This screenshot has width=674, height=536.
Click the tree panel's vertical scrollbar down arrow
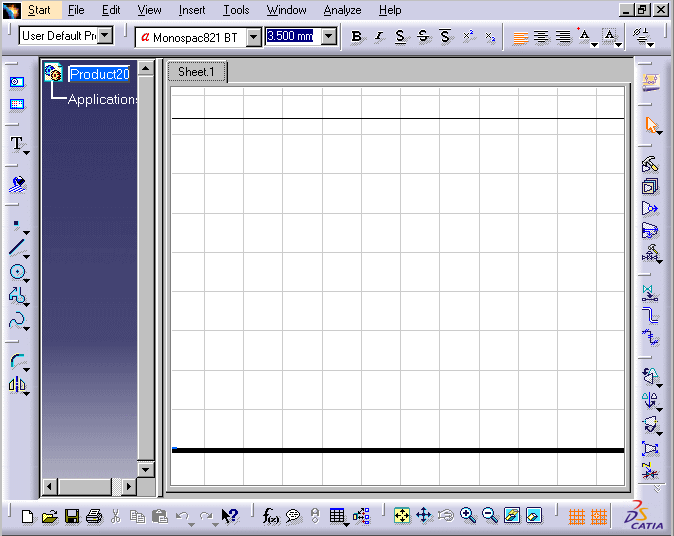(x=145, y=469)
